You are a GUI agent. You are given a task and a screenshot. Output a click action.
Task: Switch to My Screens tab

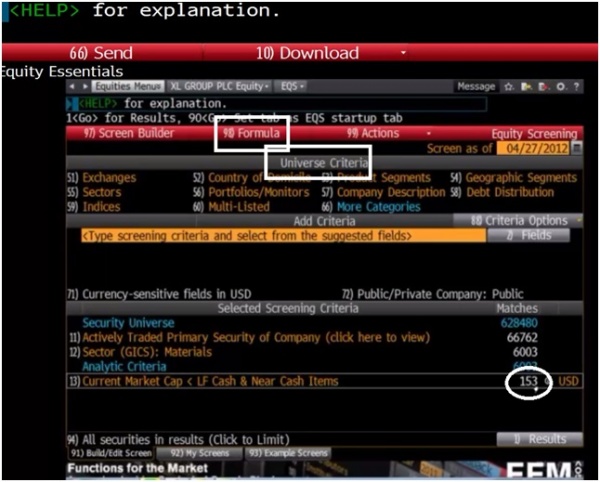click(x=200, y=453)
